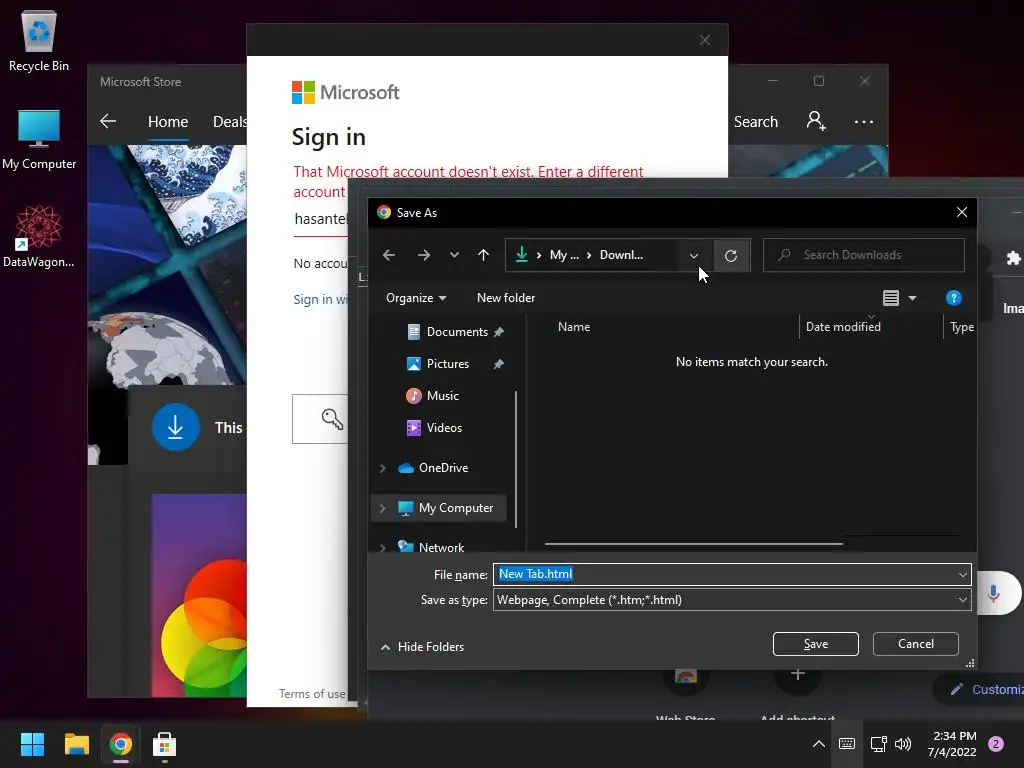This screenshot has width=1024, height=768.
Task: Open clock showing 2:34 PM
Action: tap(952, 744)
